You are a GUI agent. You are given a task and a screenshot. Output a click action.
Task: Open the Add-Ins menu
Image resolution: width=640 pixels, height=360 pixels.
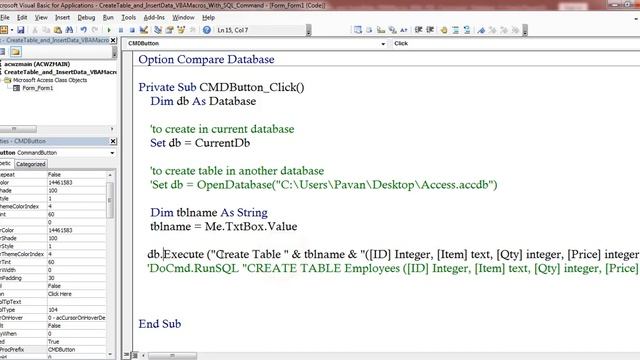pos(154,18)
